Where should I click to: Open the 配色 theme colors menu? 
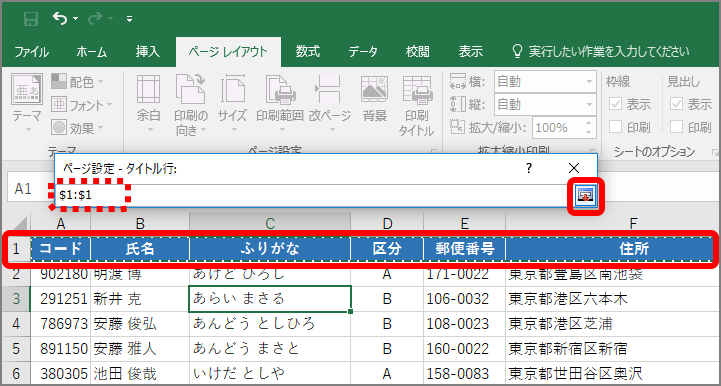click(x=77, y=82)
